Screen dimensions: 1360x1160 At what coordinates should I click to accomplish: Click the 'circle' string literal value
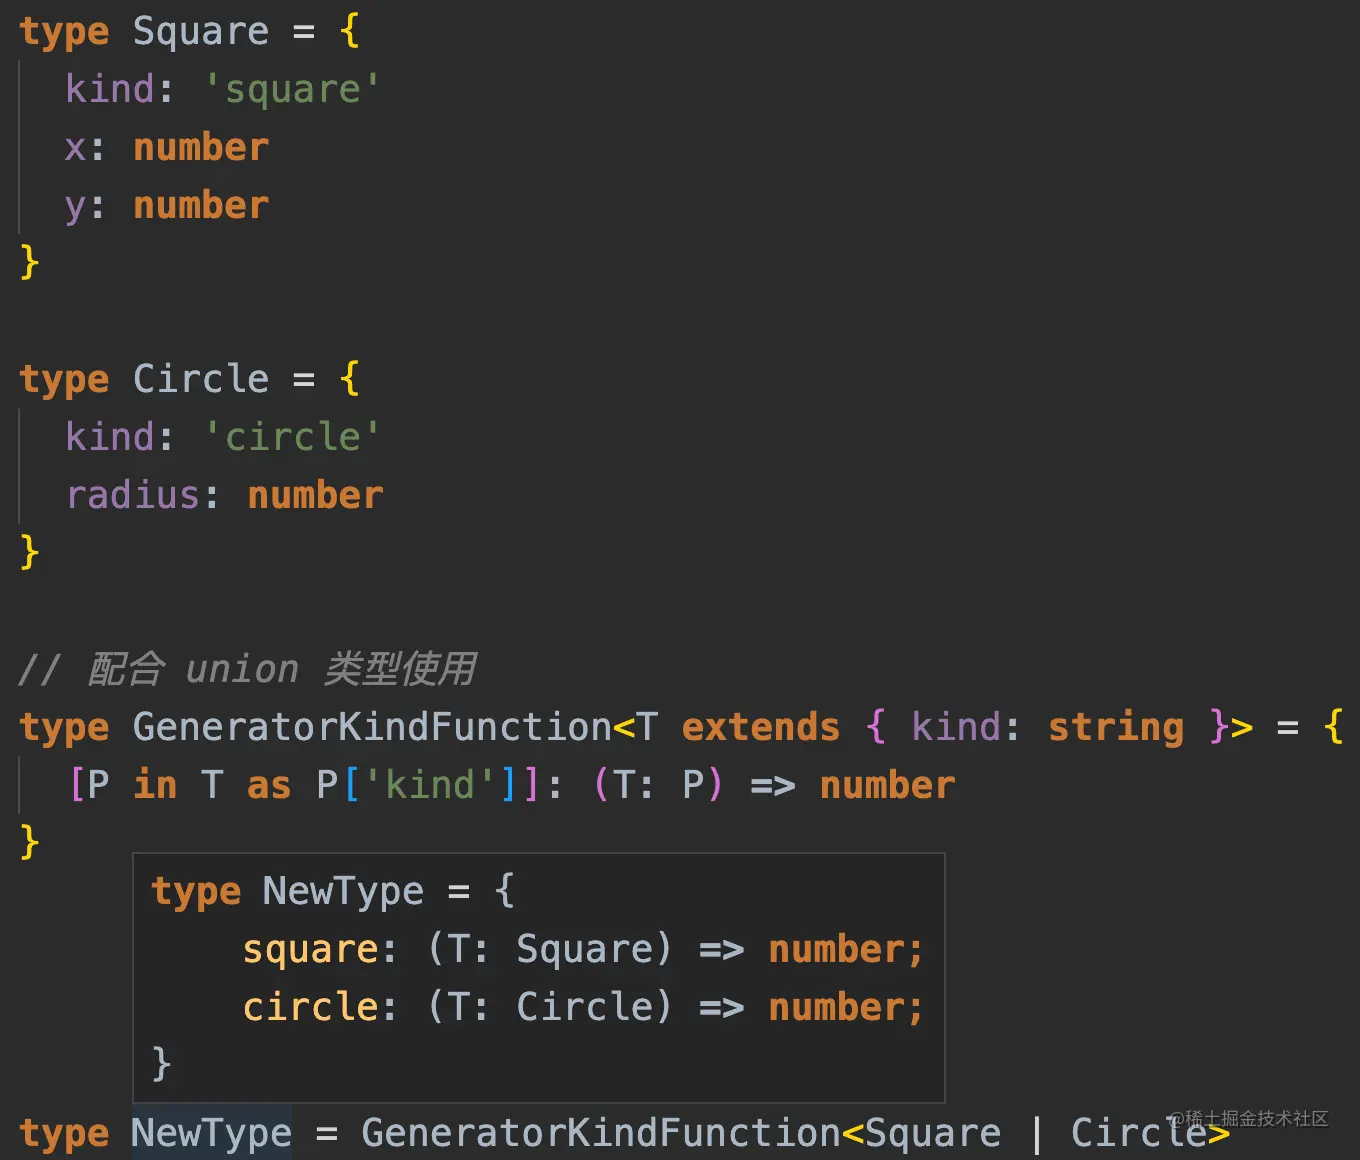tap(292, 437)
